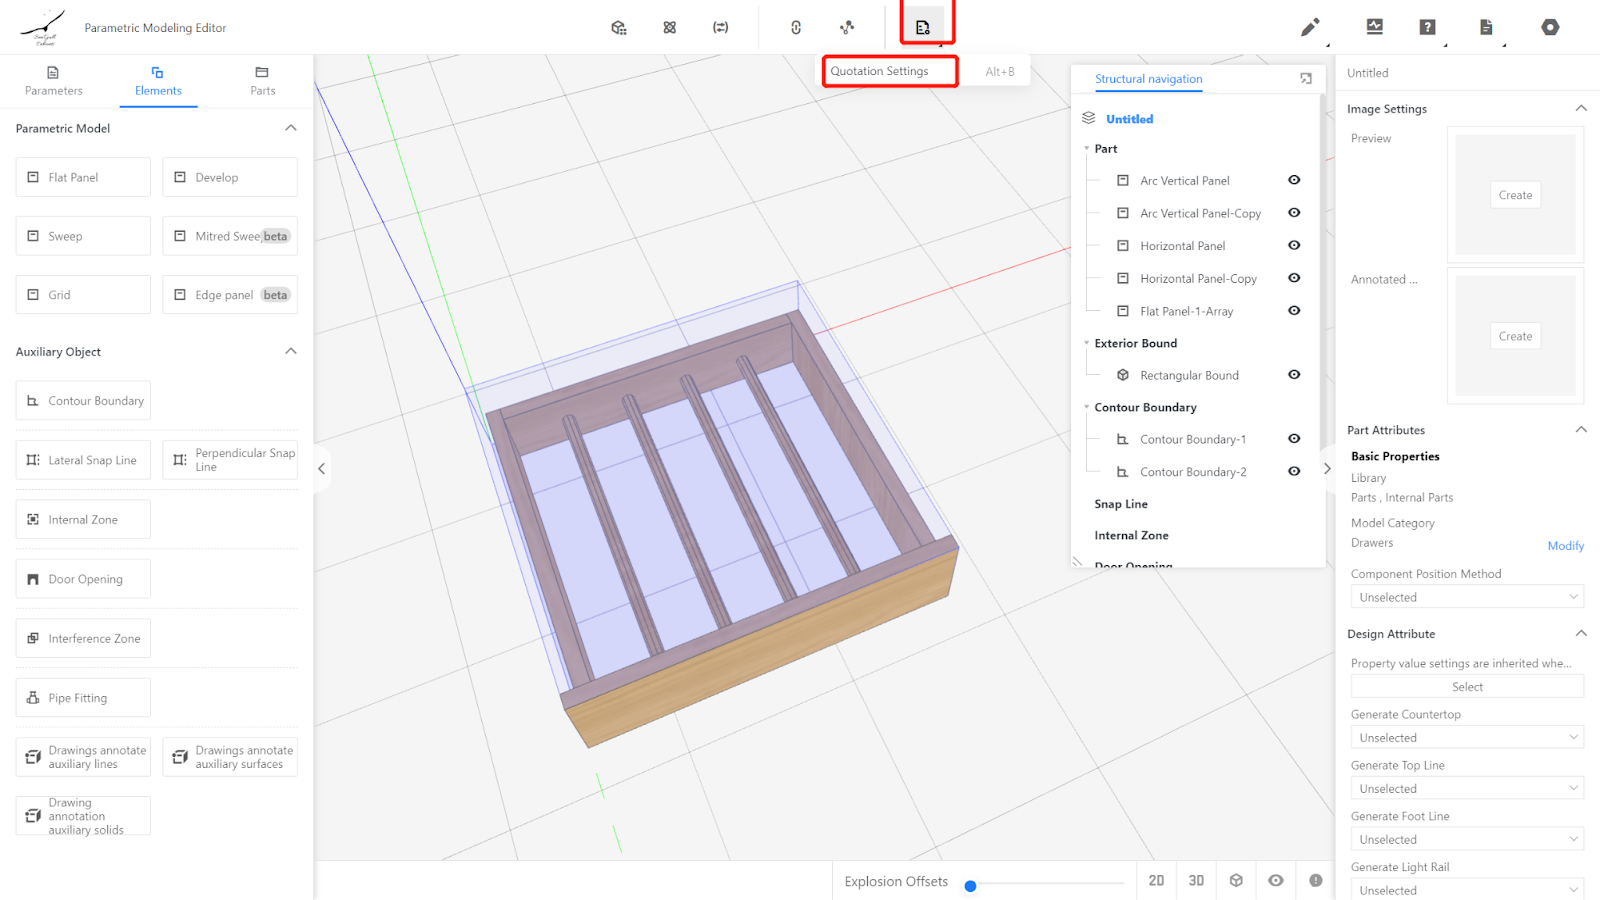The image size is (1600, 900).
Task: Pop out the Structural navigation panel
Action: coord(1305,78)
